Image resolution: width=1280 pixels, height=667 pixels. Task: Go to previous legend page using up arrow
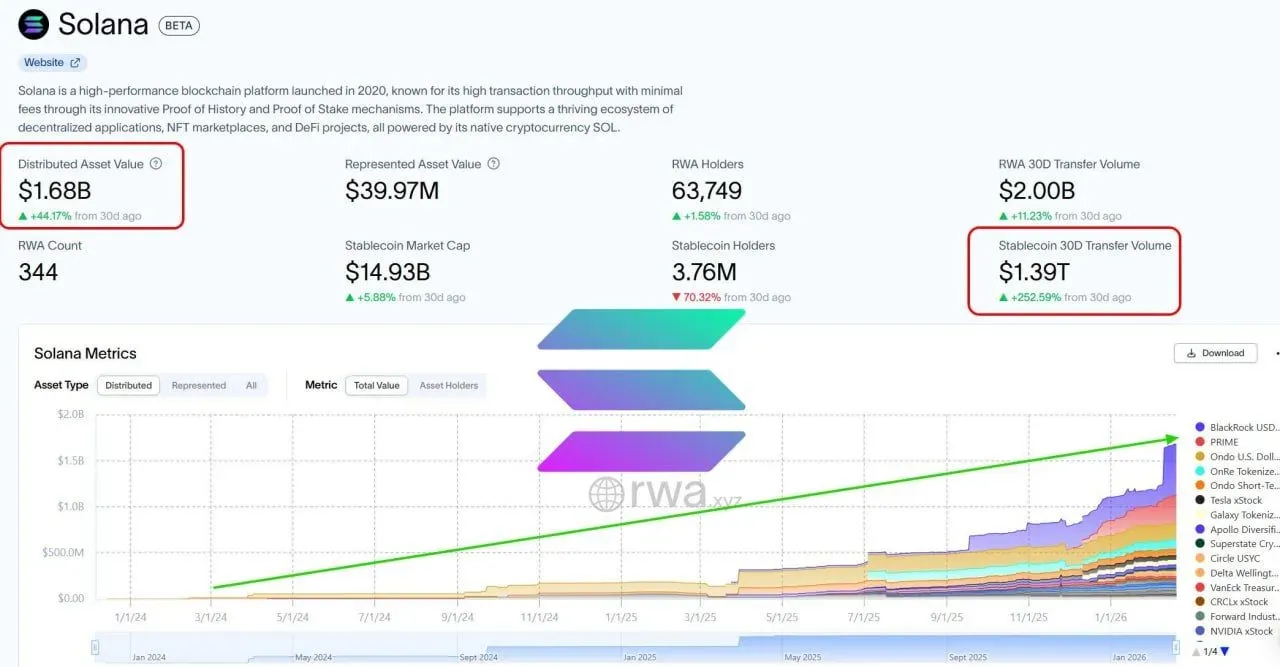click(x=1196, y=651)
